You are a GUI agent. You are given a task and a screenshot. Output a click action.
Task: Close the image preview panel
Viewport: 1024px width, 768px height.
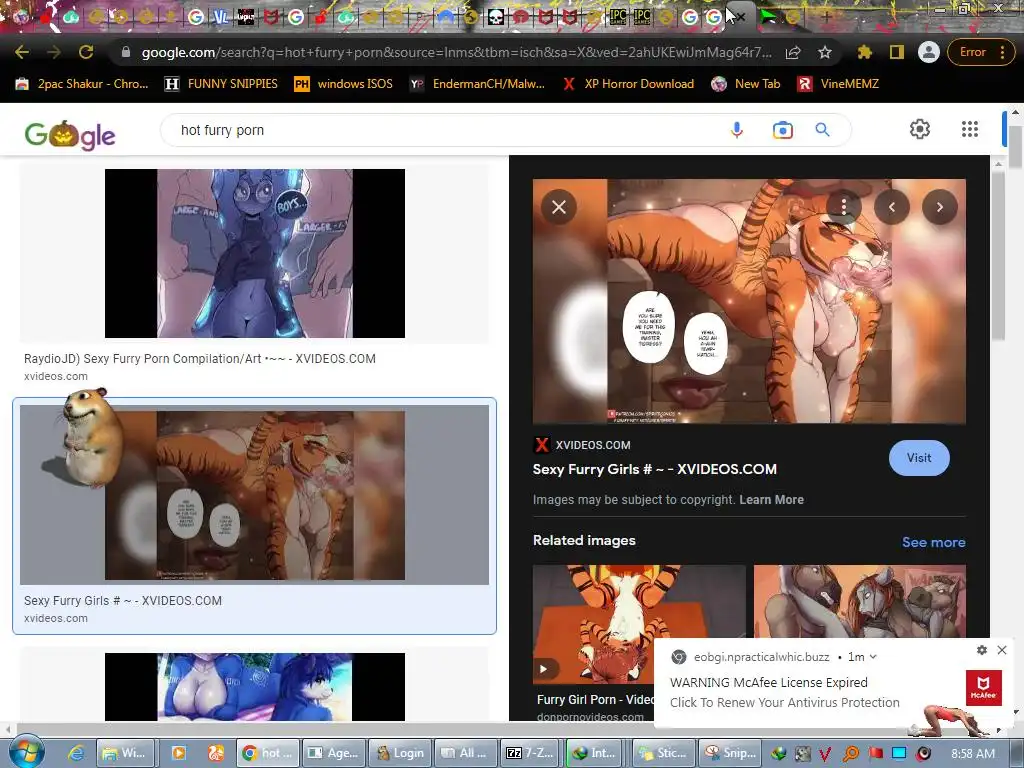pos(559,207)
